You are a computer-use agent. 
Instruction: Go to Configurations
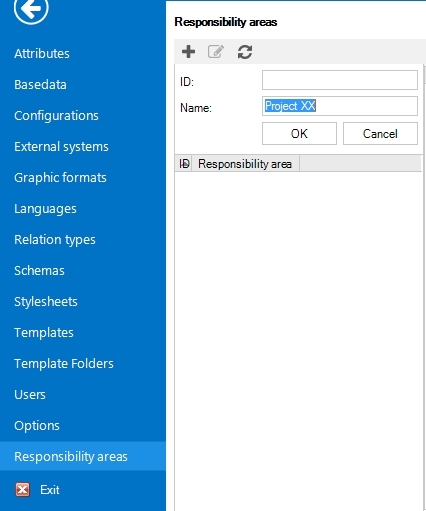[56, 116]
